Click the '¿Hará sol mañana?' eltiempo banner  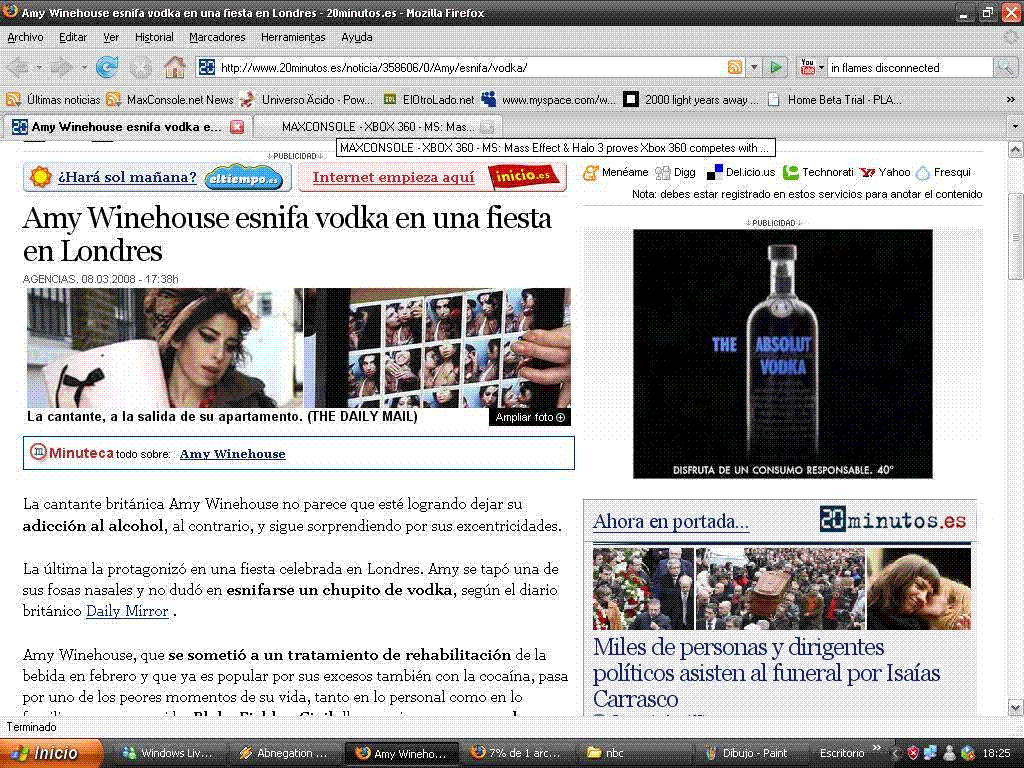point(157,177)
